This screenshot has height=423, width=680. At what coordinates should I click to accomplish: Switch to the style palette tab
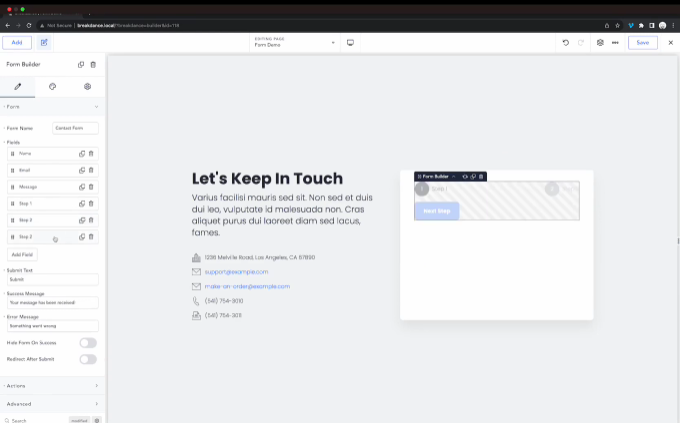point(53,87)
